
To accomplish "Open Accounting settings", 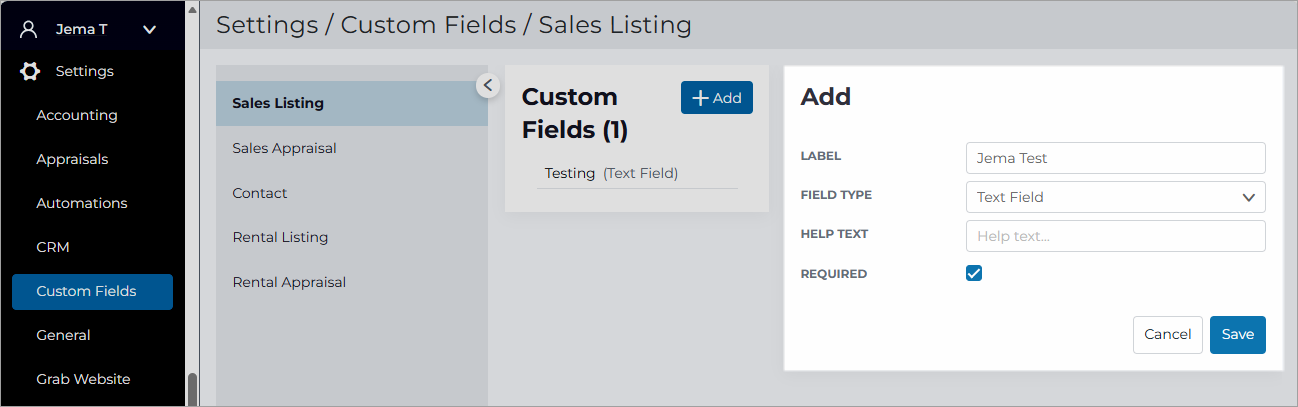I will [x=77, y=115].
